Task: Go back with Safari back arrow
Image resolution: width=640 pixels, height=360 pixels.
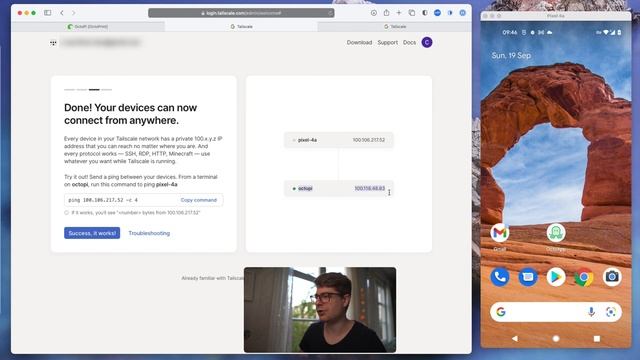Action: click(62, 13)
